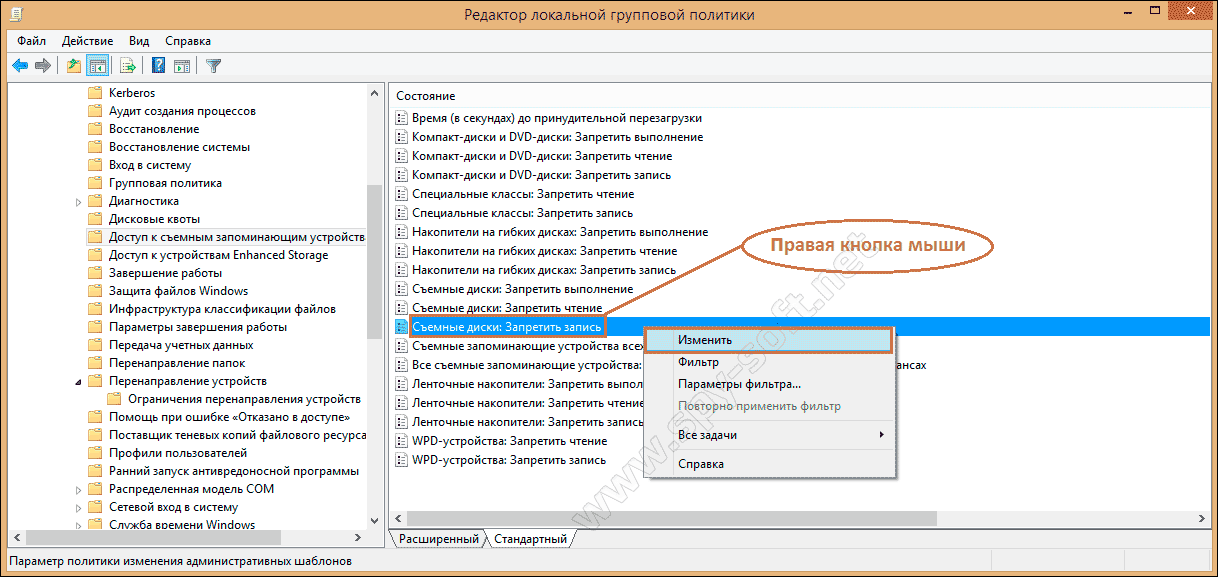Open Help via the blue question mark icon
The image size is (1218, 577).
coord(158,66)
